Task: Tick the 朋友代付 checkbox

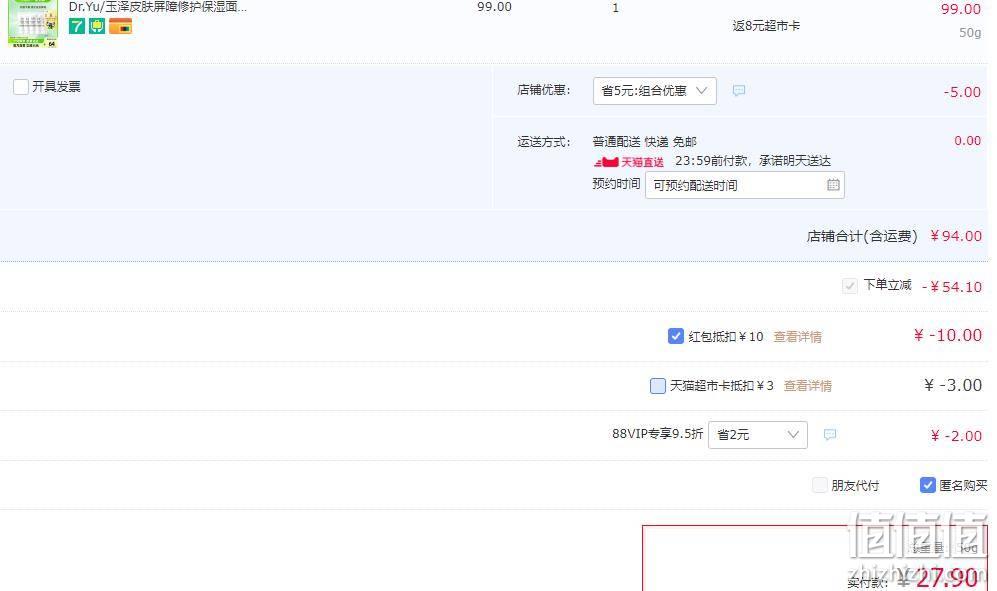Action: pyautogui.click(x=820, y=485)
